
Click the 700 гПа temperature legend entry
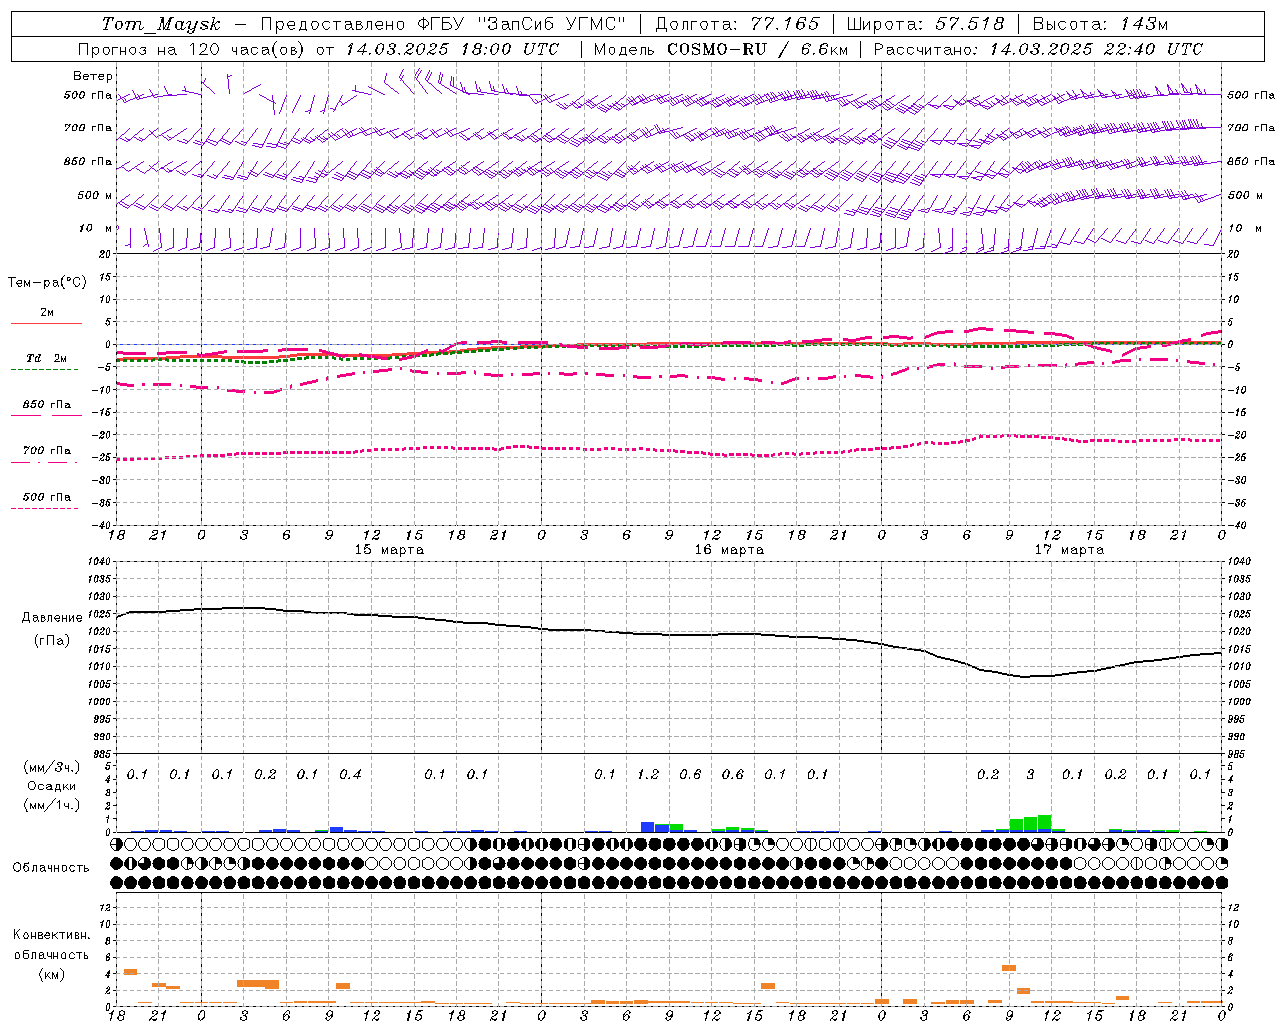tap(47, 451)
